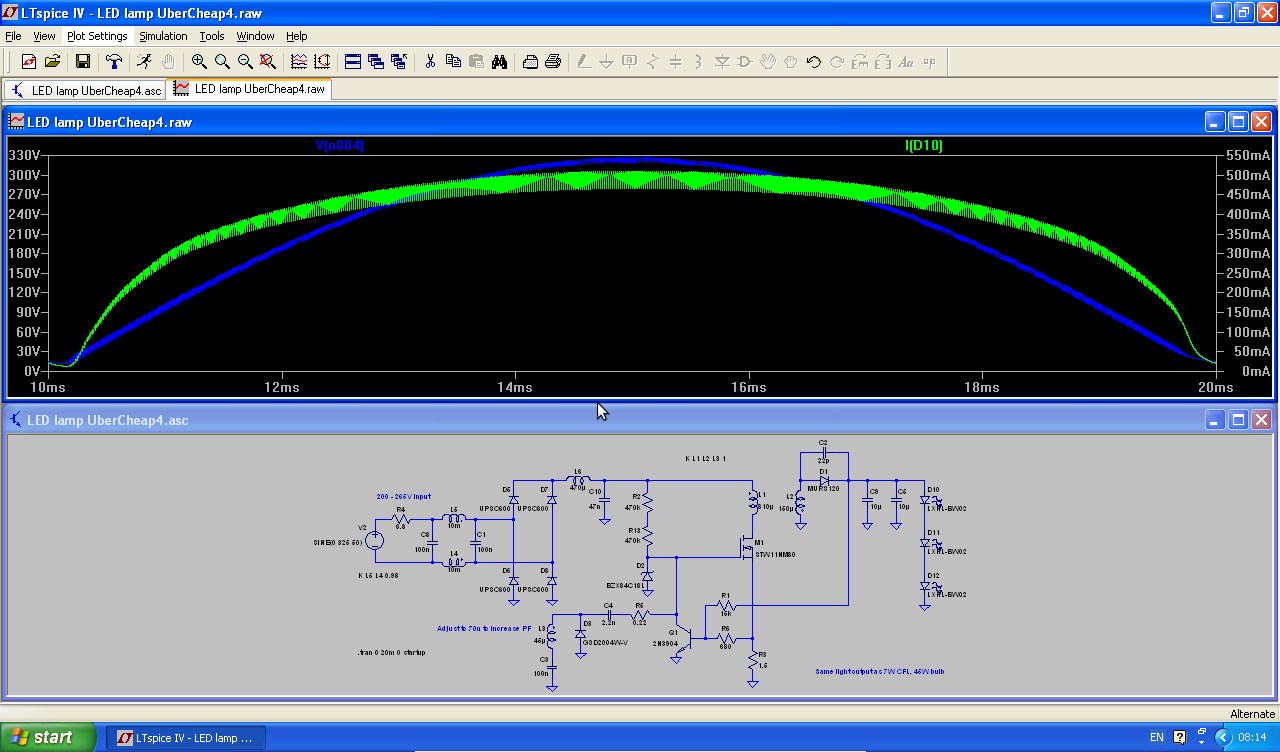Screen dimensions: 1280x752
Task: Maximize the LED lamp UberCheap4.asc schematic window
Action: click(1238, 420)
